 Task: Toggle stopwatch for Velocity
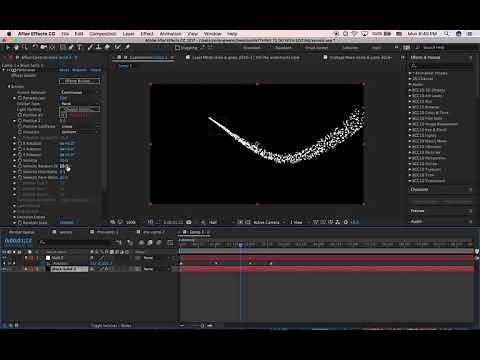(x=20, y=160)
